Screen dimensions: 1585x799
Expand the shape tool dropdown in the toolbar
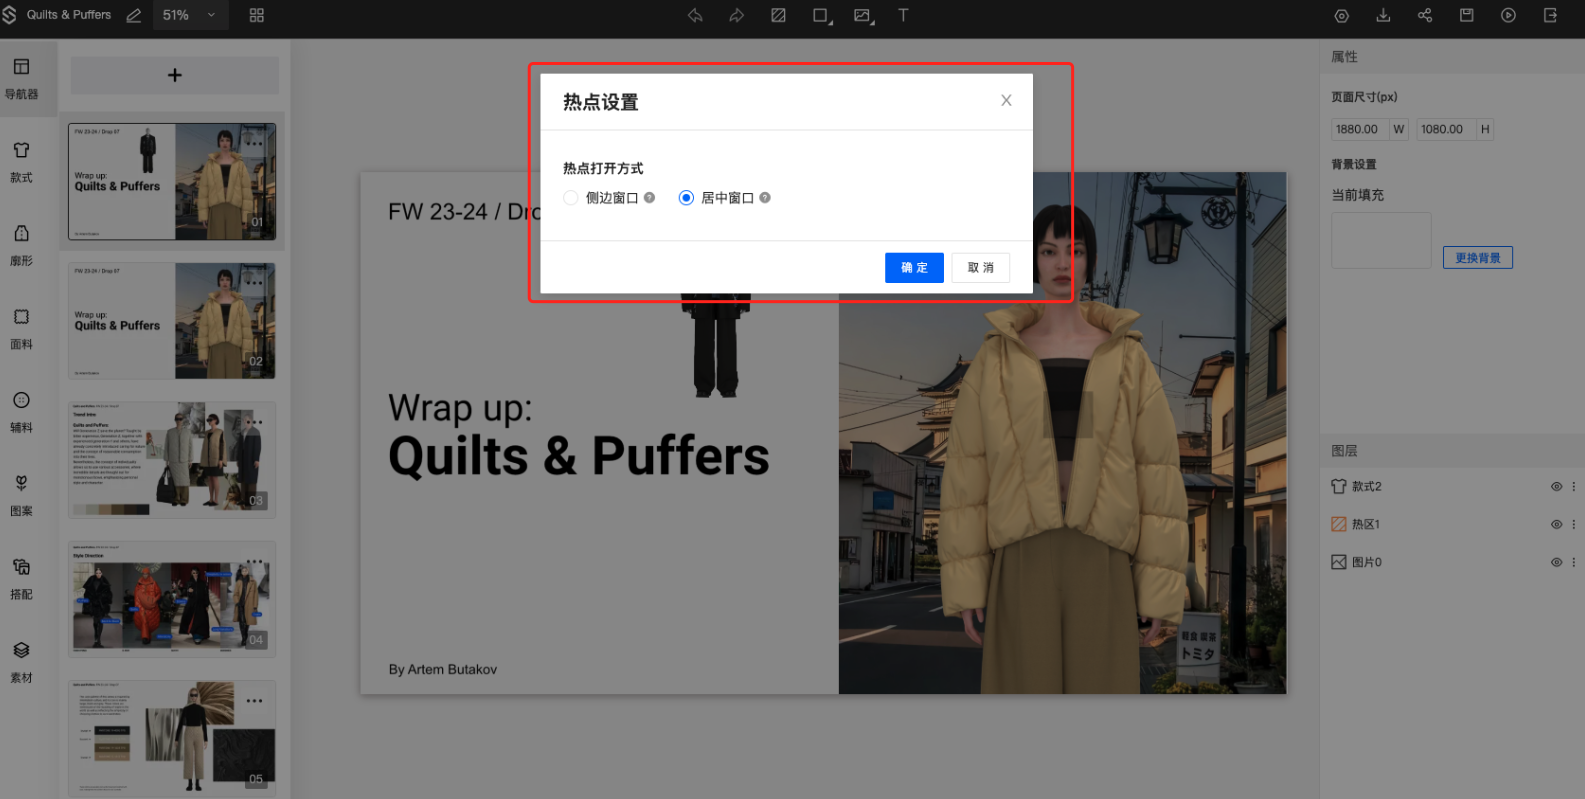(x=822, y=15)
